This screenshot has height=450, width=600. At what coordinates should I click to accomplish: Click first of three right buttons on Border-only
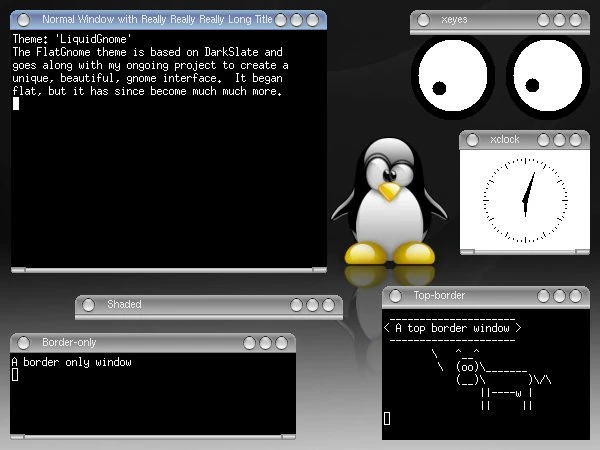[x=249, y=343]
